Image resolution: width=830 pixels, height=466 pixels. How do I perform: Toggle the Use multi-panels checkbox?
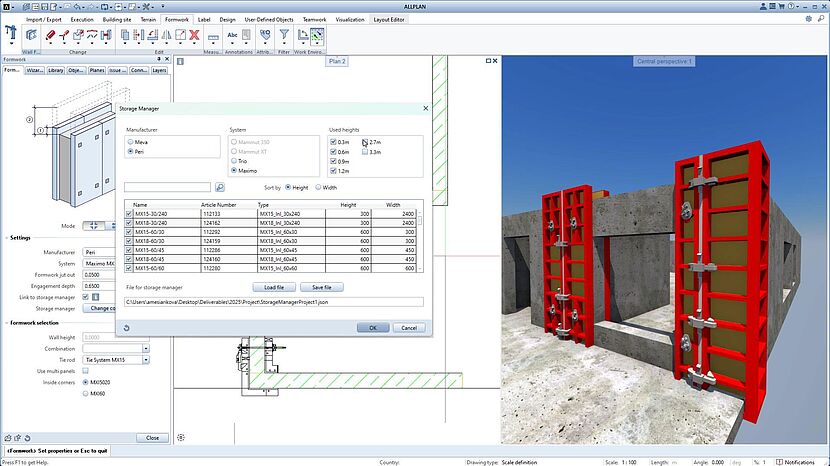point(87,371)
